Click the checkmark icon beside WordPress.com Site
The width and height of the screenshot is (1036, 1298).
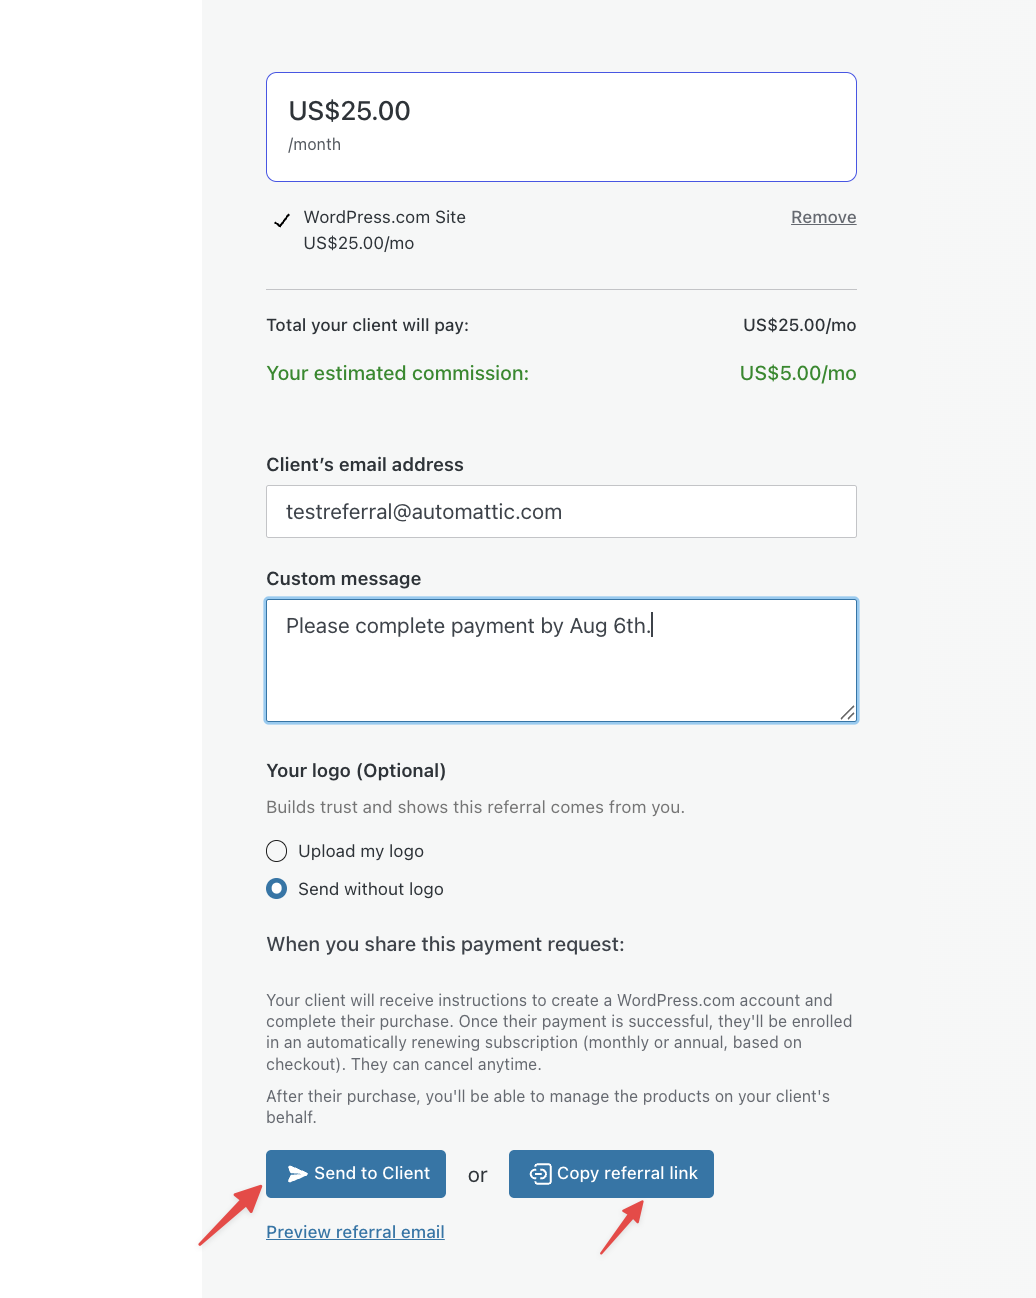click(x=282, y=220)
